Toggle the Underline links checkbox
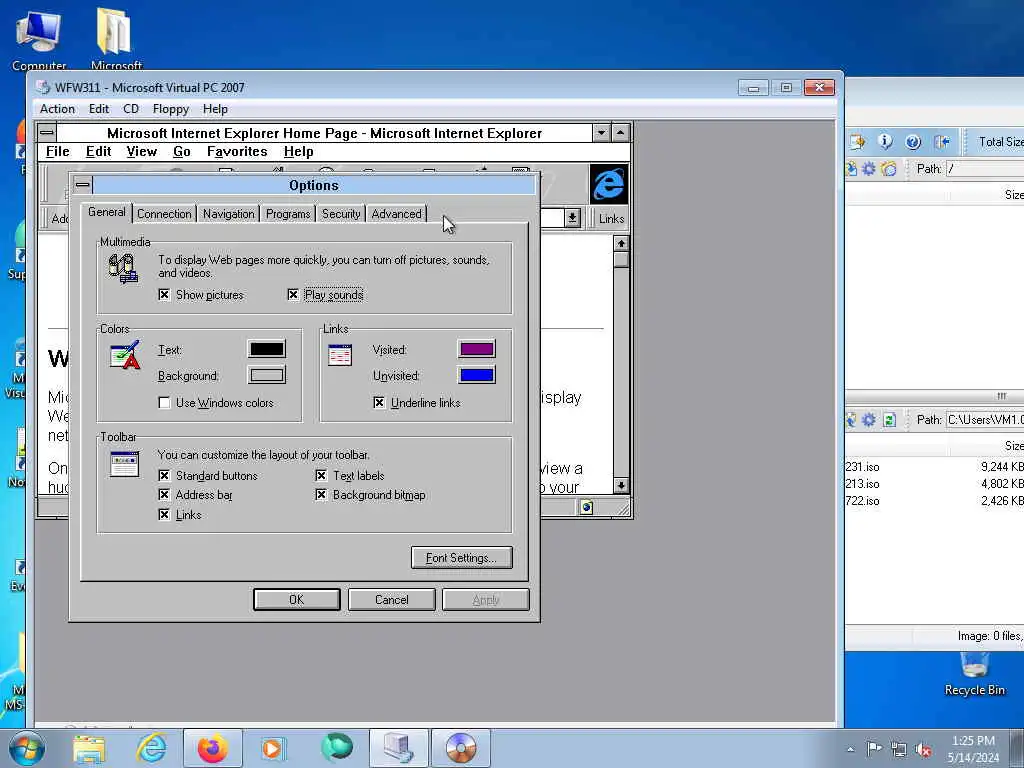The image size is (1024, 768). click(379, 403)
